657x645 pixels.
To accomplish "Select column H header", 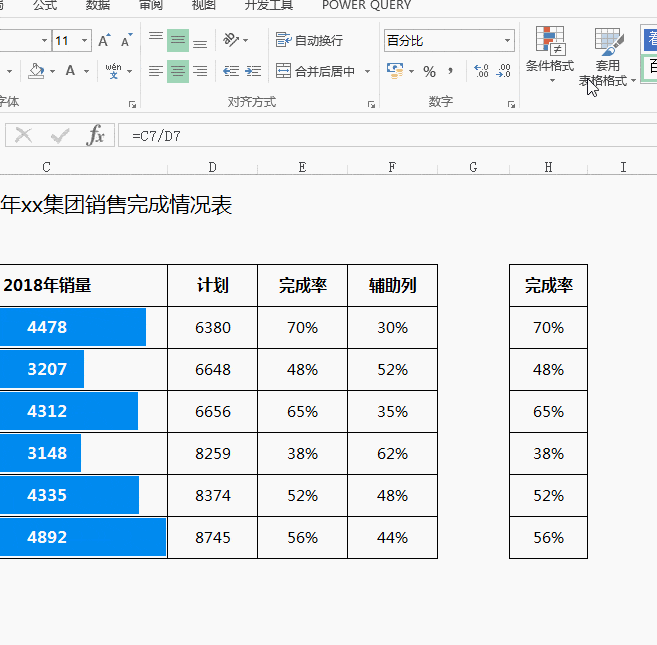I will (548, 167).
